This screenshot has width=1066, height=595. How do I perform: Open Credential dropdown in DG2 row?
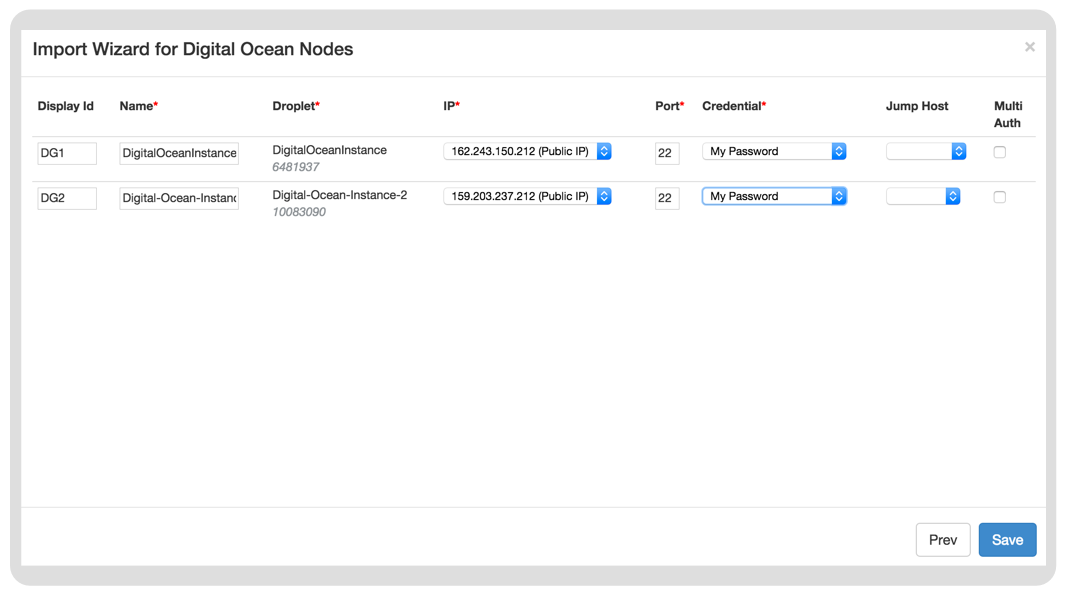coord(774,196)
